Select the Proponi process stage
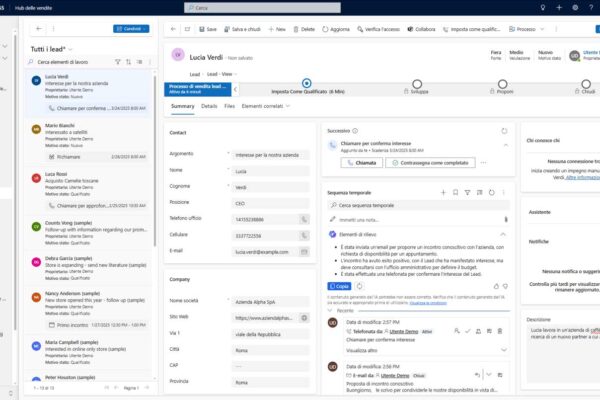Viewport: 600px width, 400px height. [502, 84]
